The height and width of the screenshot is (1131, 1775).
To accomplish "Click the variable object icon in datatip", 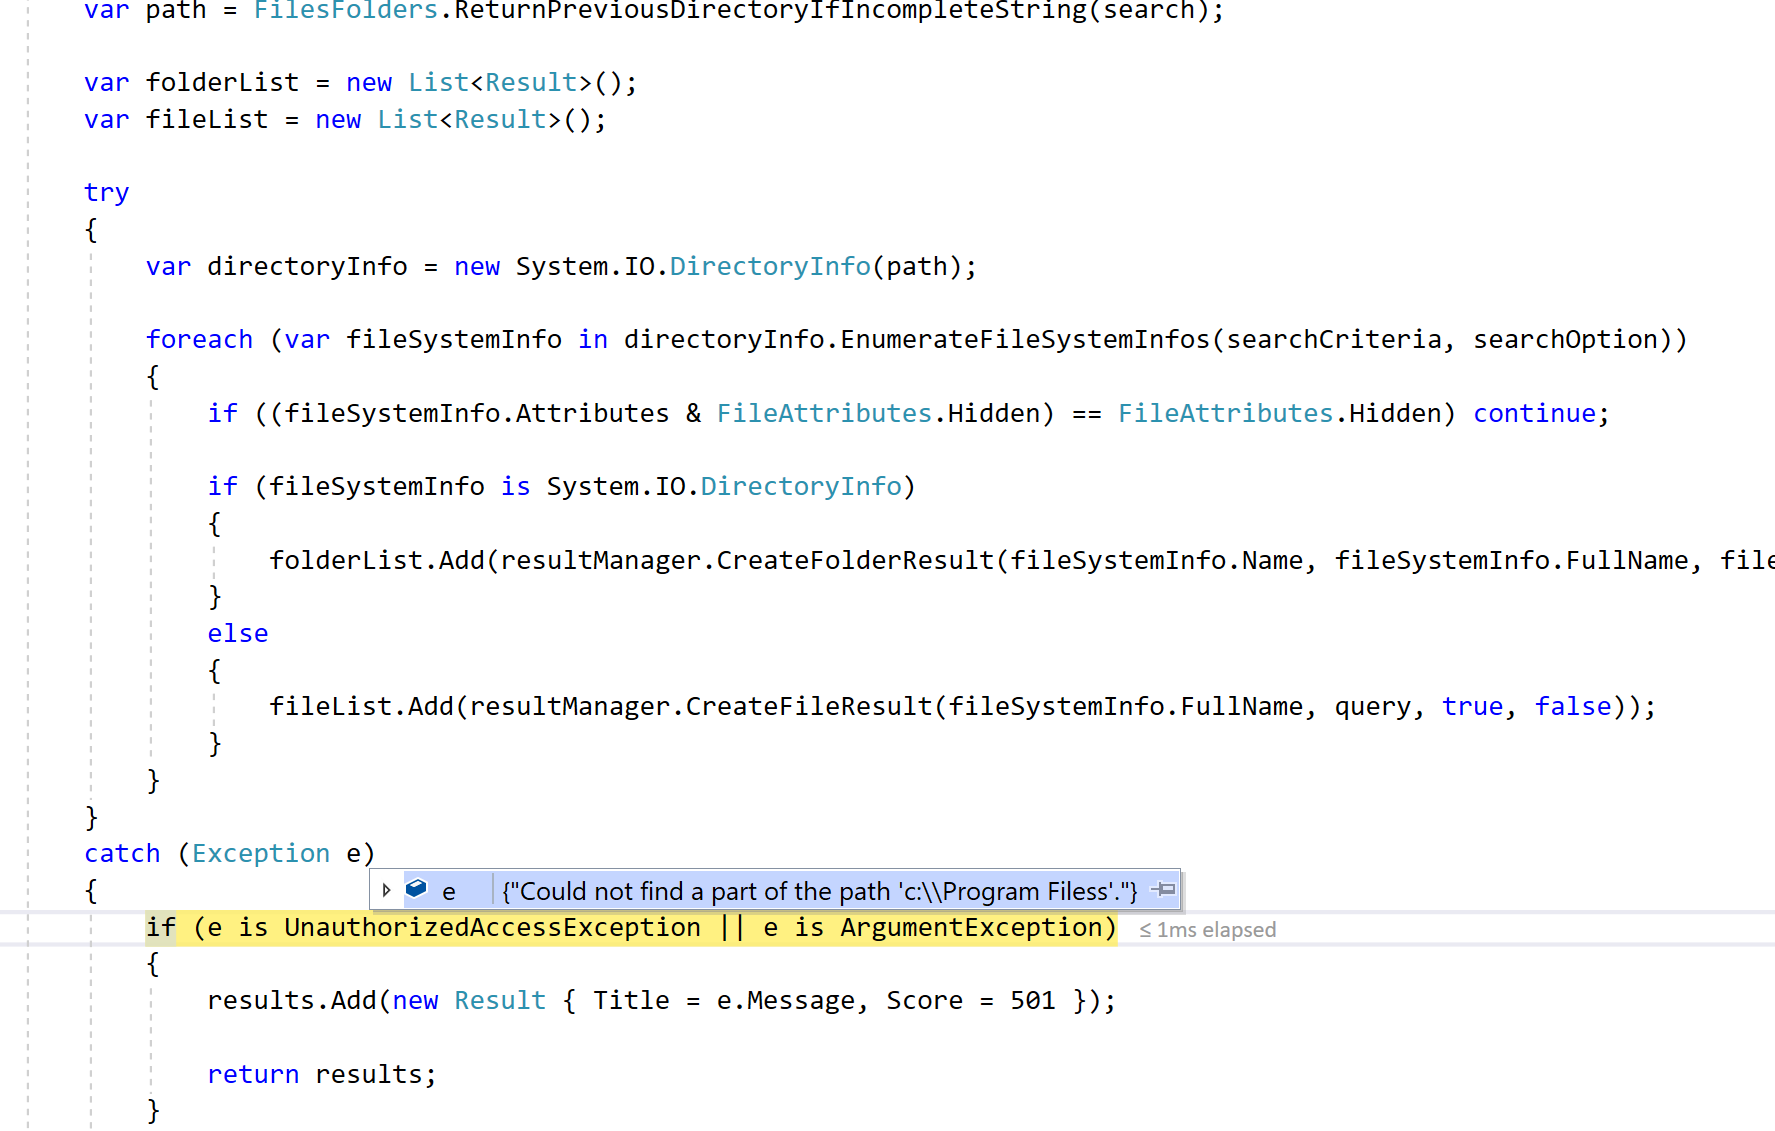I will 416,889.
